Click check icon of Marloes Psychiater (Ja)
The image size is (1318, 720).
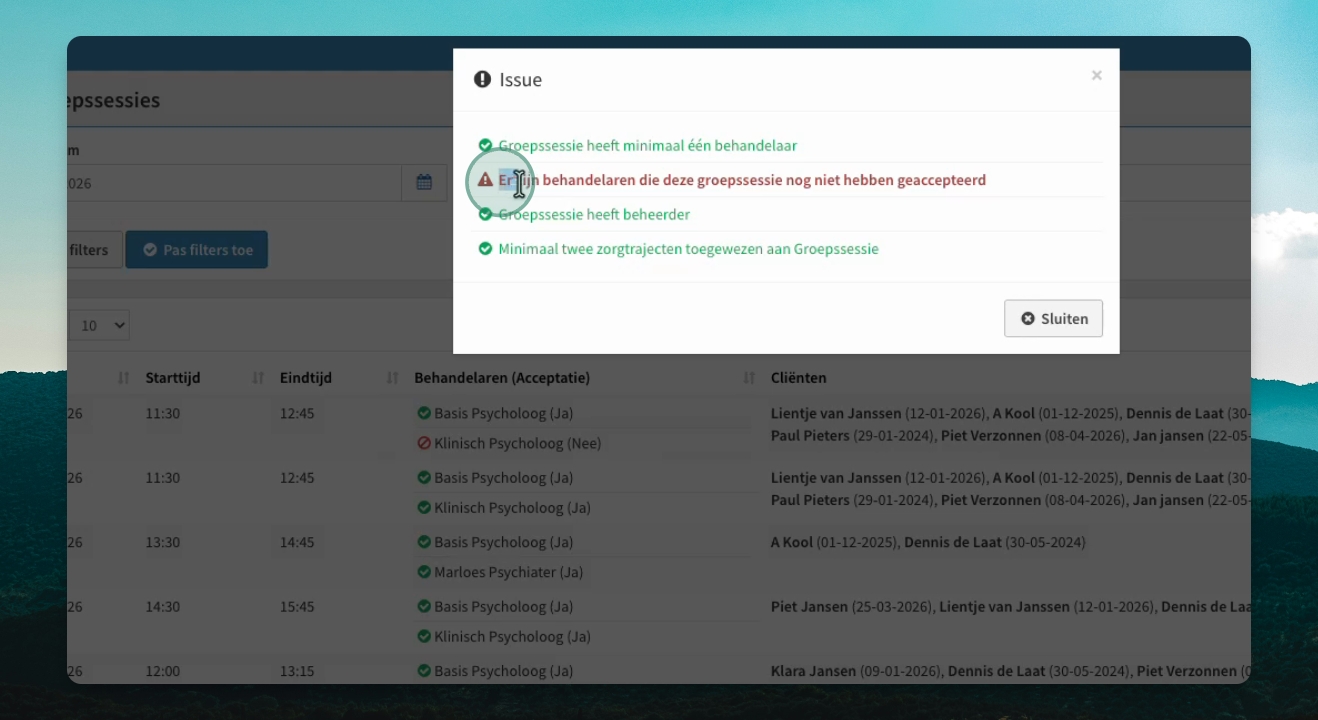(424, 572)
